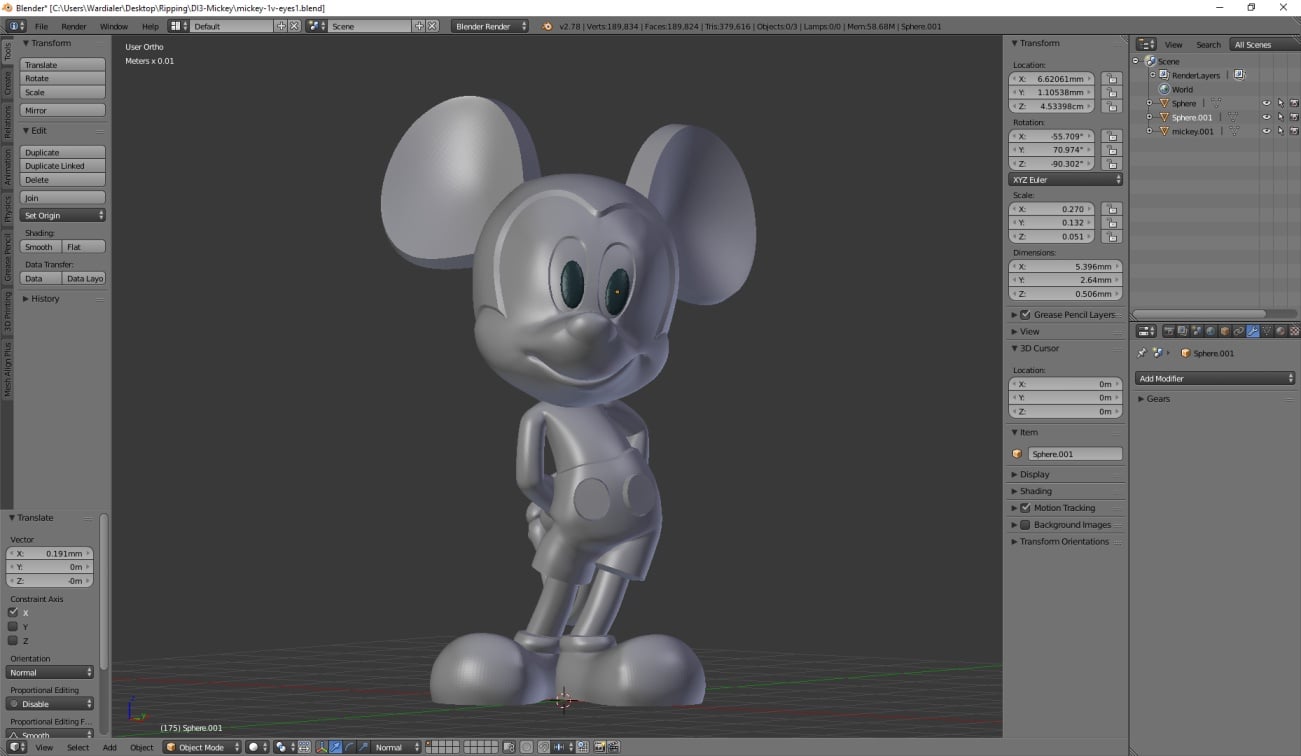Click the Delete button in Edit panel
This screenshot has width=1301, height=756.
point(63,180)
